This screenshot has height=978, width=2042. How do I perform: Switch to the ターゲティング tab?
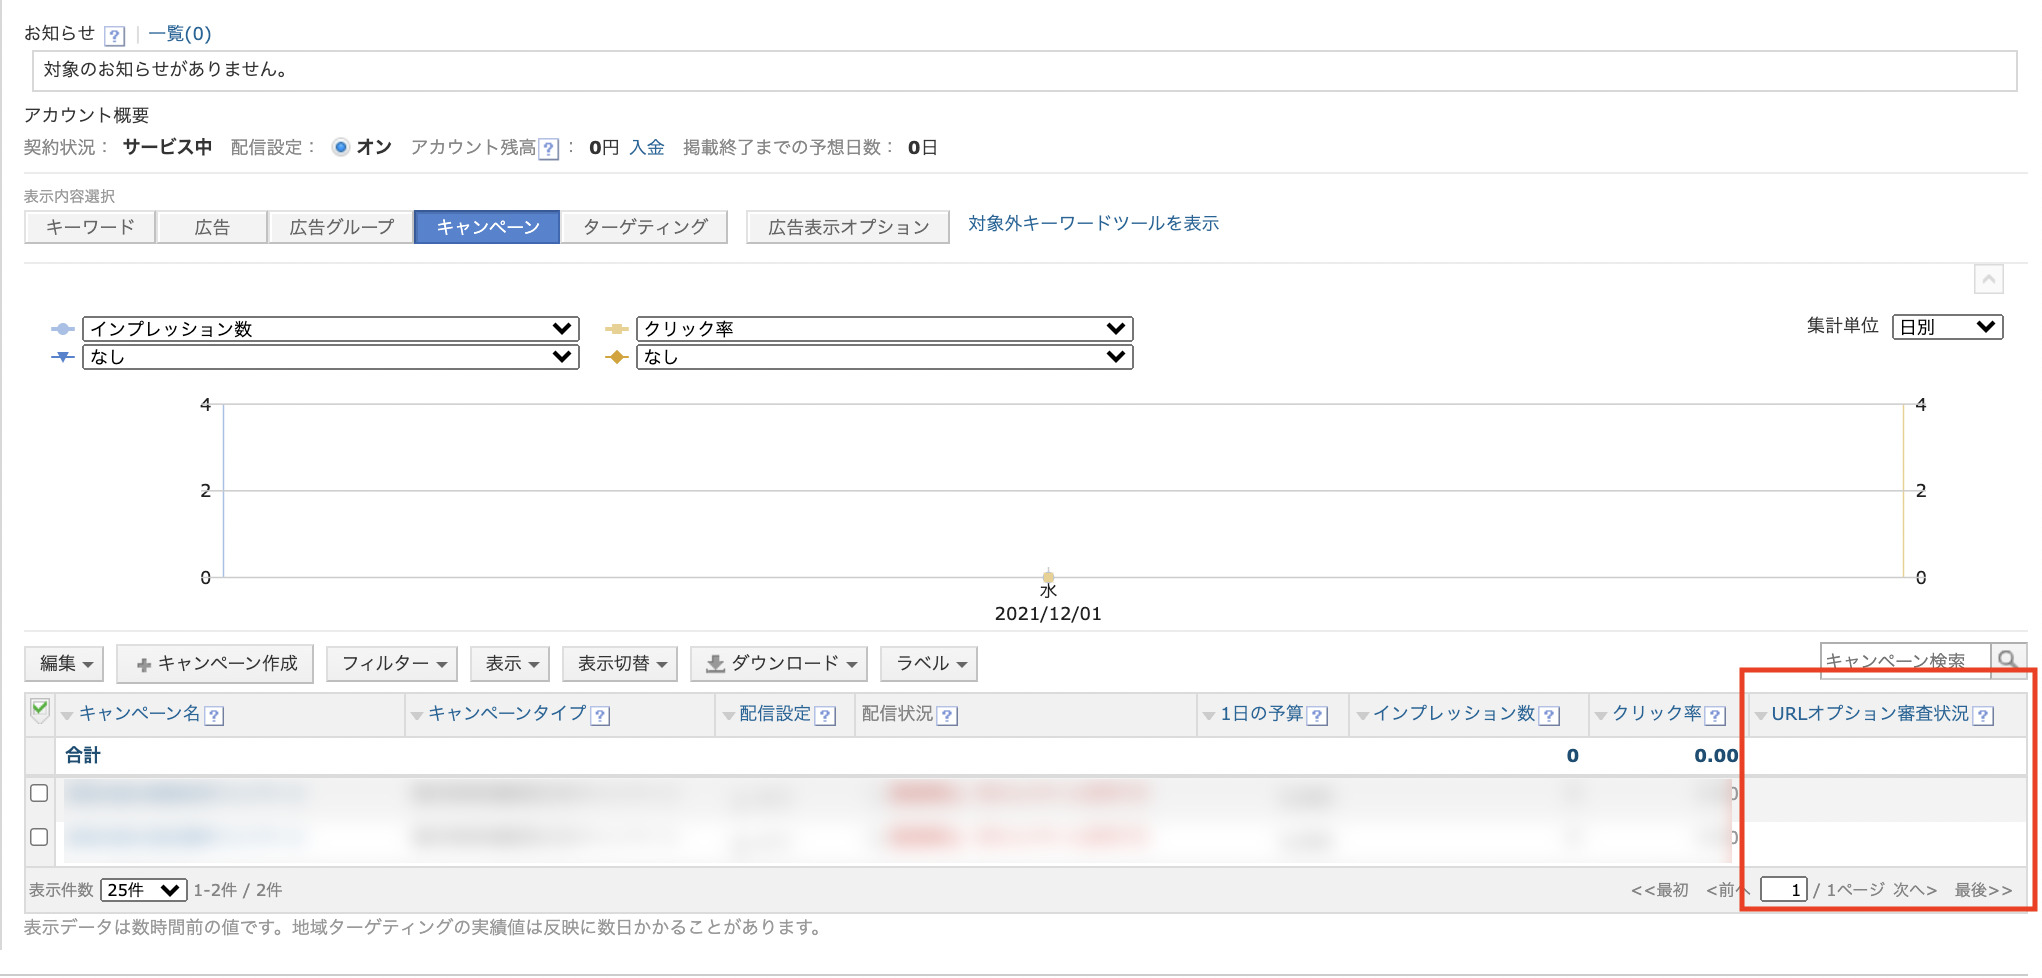(x=645, y=227)
